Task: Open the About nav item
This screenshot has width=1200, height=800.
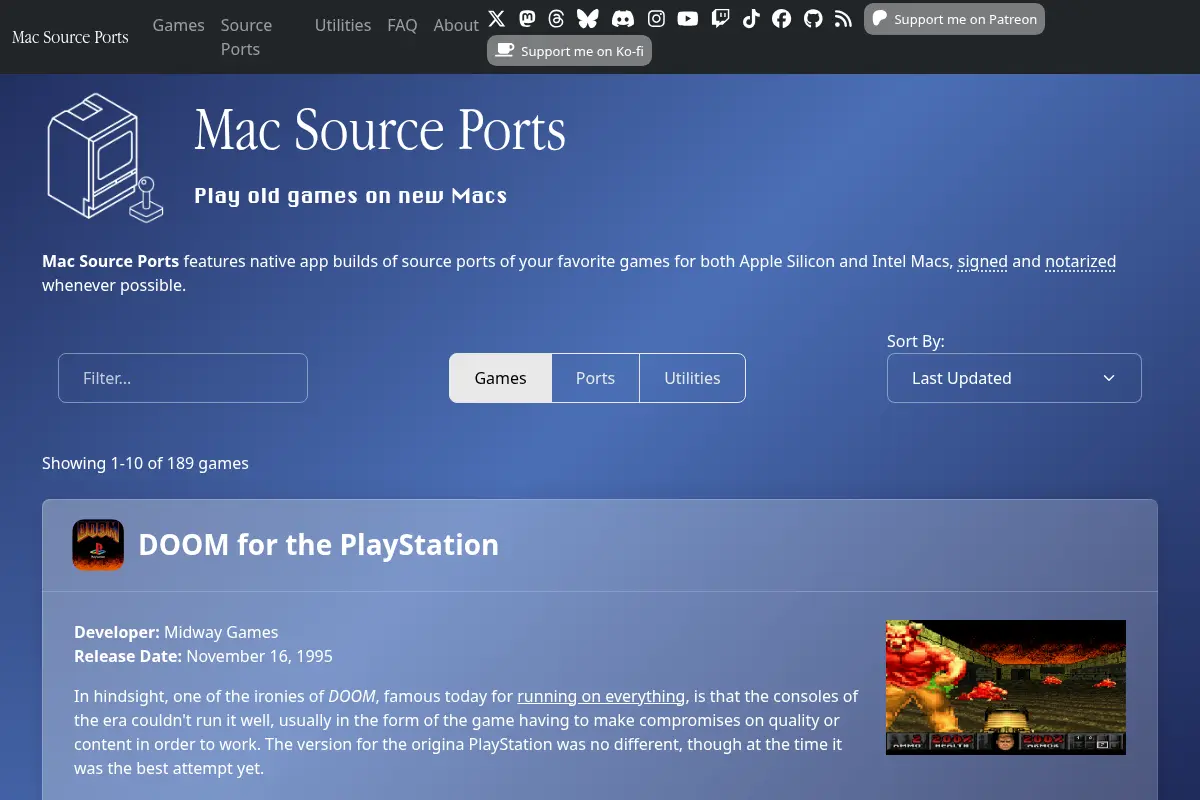Action: pyautogui.click(x=456, y=25)
